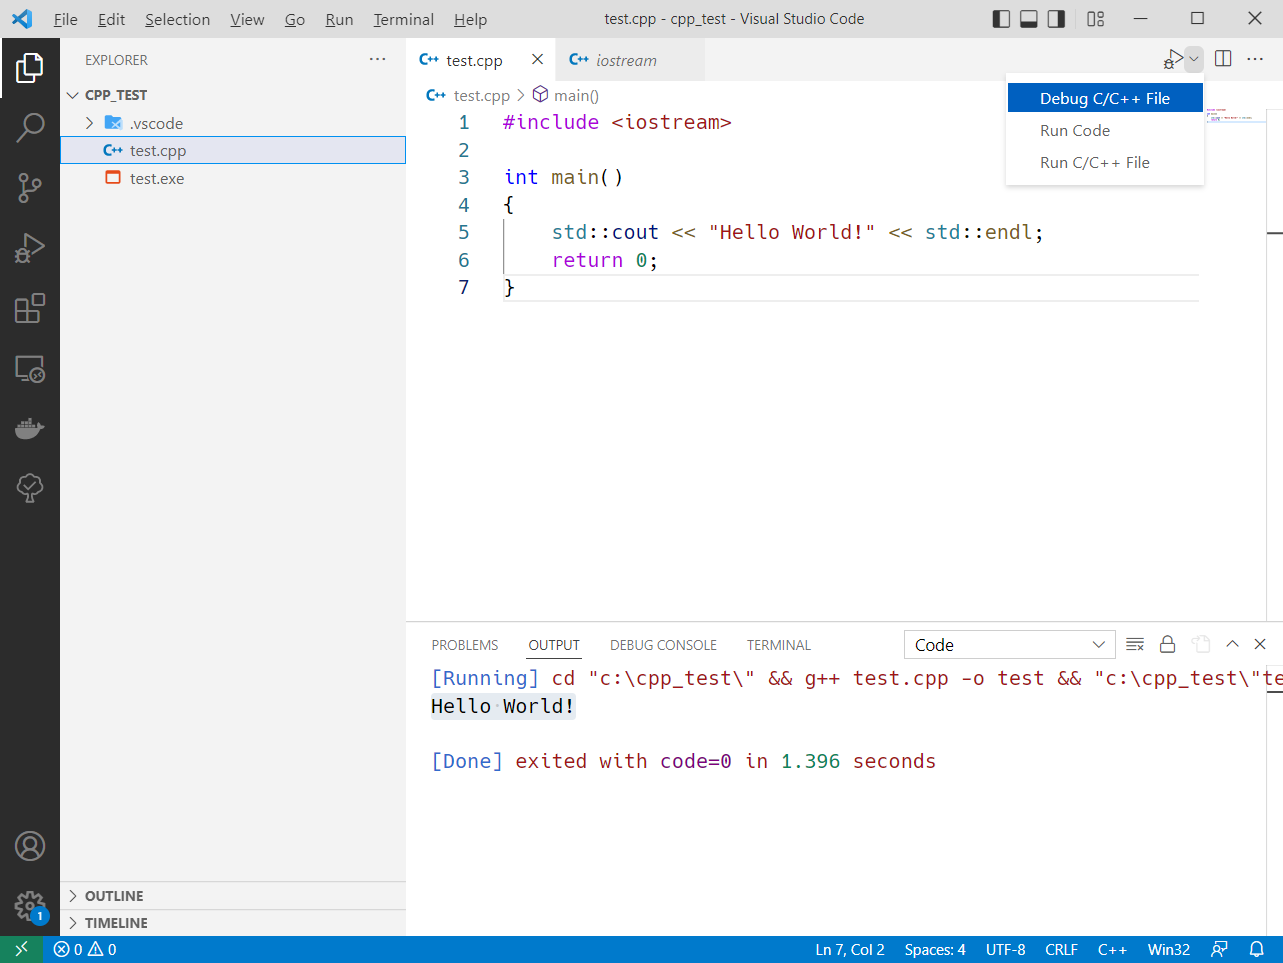Image resolution: width=1283 pixels, height=963 pixels.
Task: Open the Testing tree icon view
Action: [x=30, y=487]
